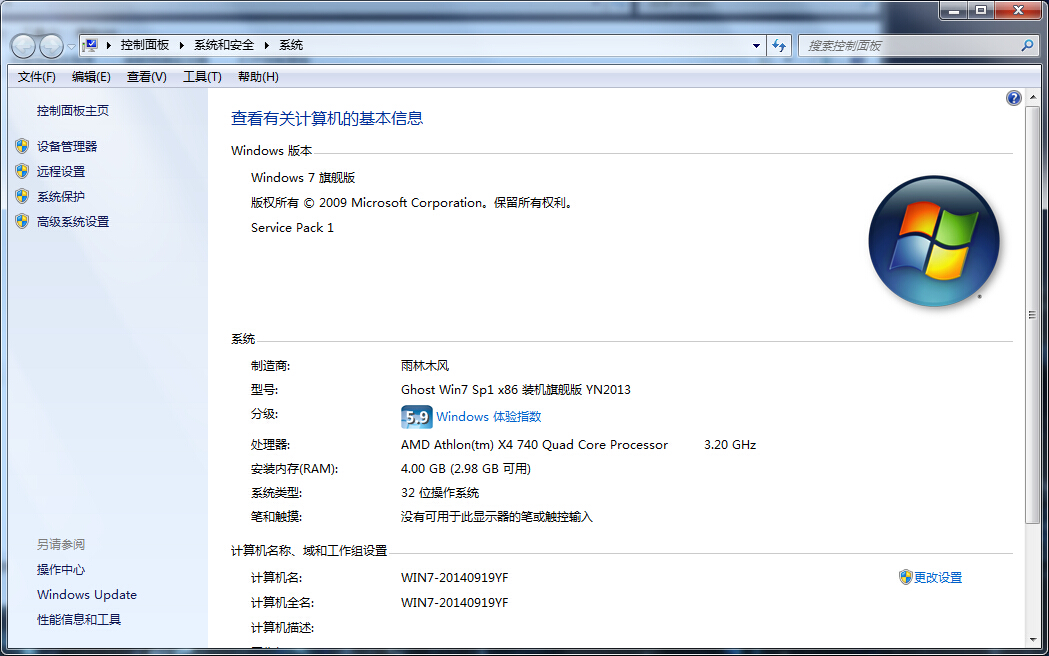Viewport: 1049px width, 656px height.
Task: Click the Back navigation arrow button
Action: (x=23, y=46)
